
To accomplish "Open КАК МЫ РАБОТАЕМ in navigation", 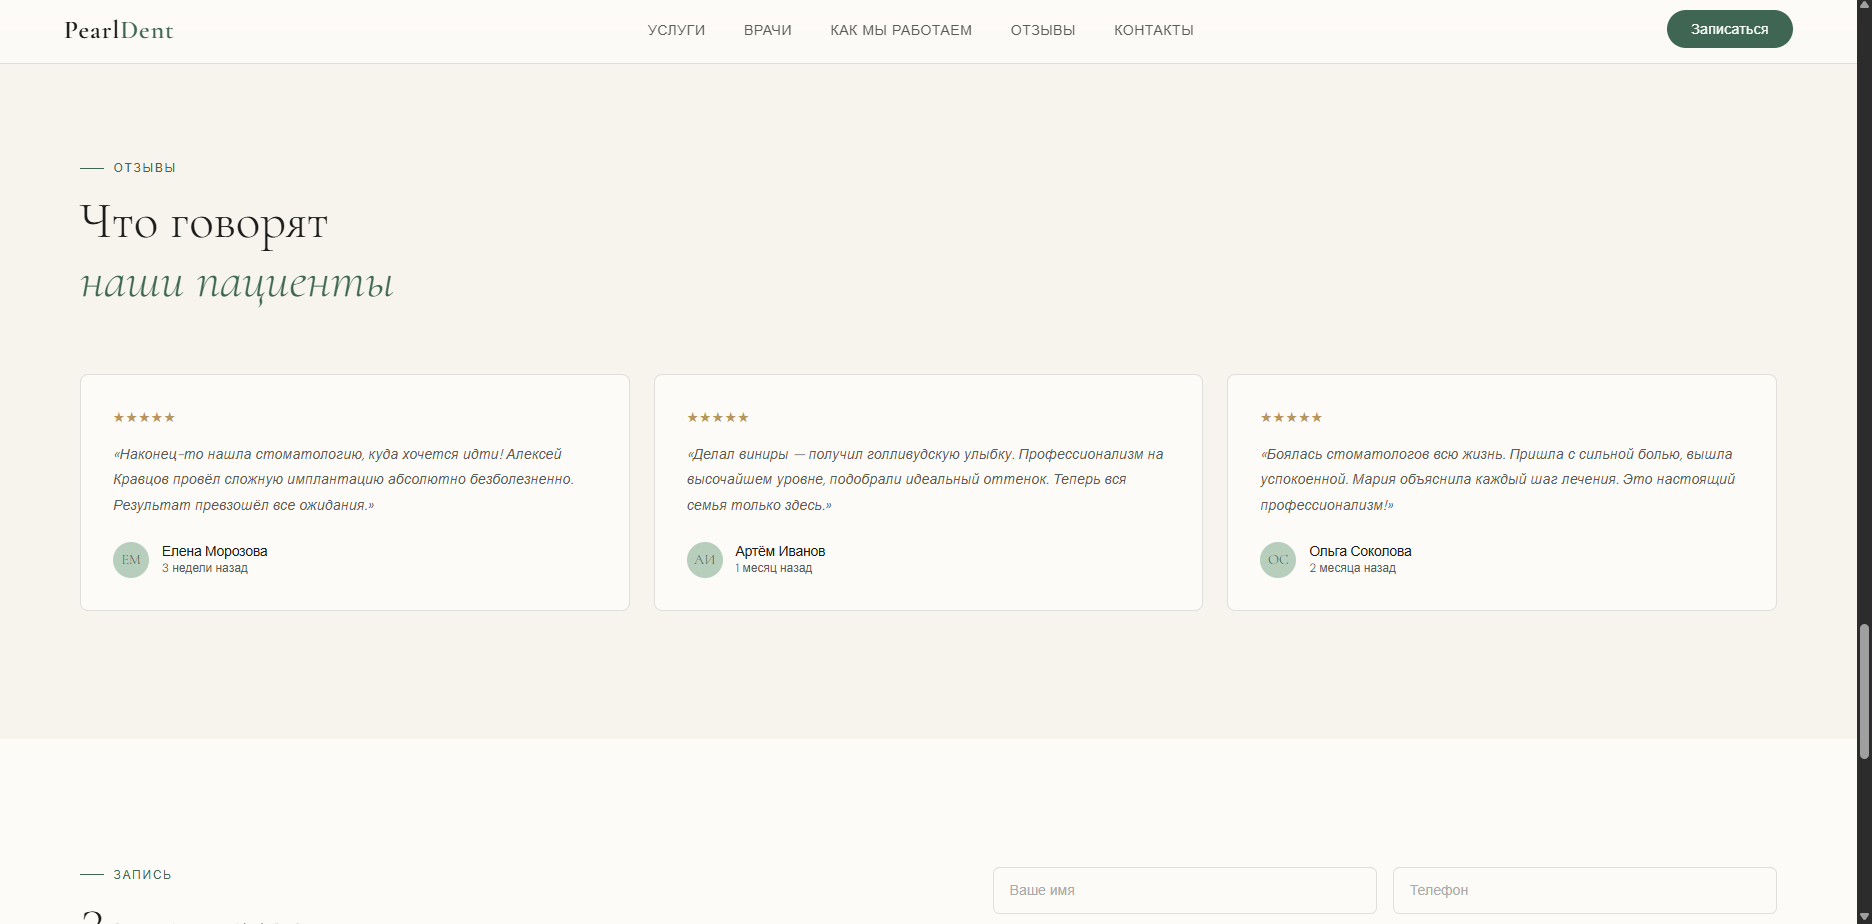I will click(x=901, y=30).
